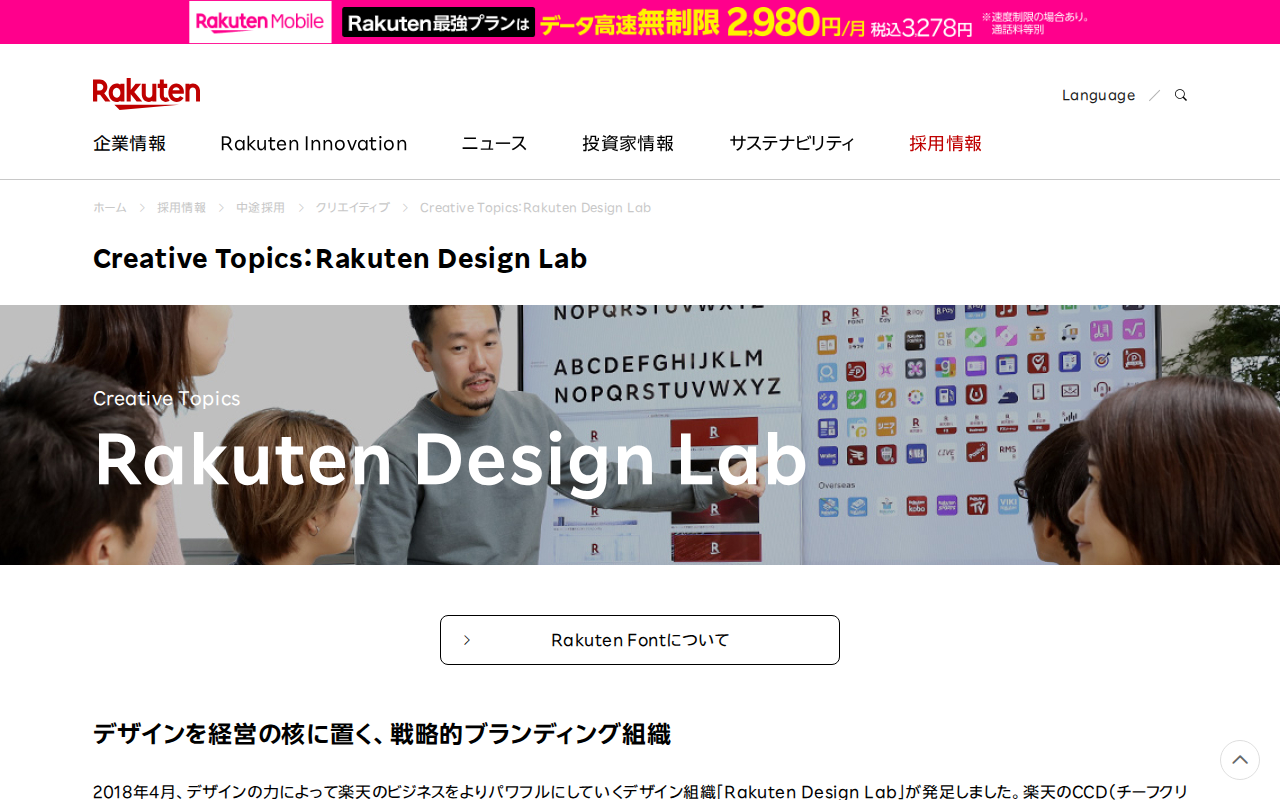
Task: Click the chevron in Rakuten Fontについて button
Action: [x=467, y=640]
